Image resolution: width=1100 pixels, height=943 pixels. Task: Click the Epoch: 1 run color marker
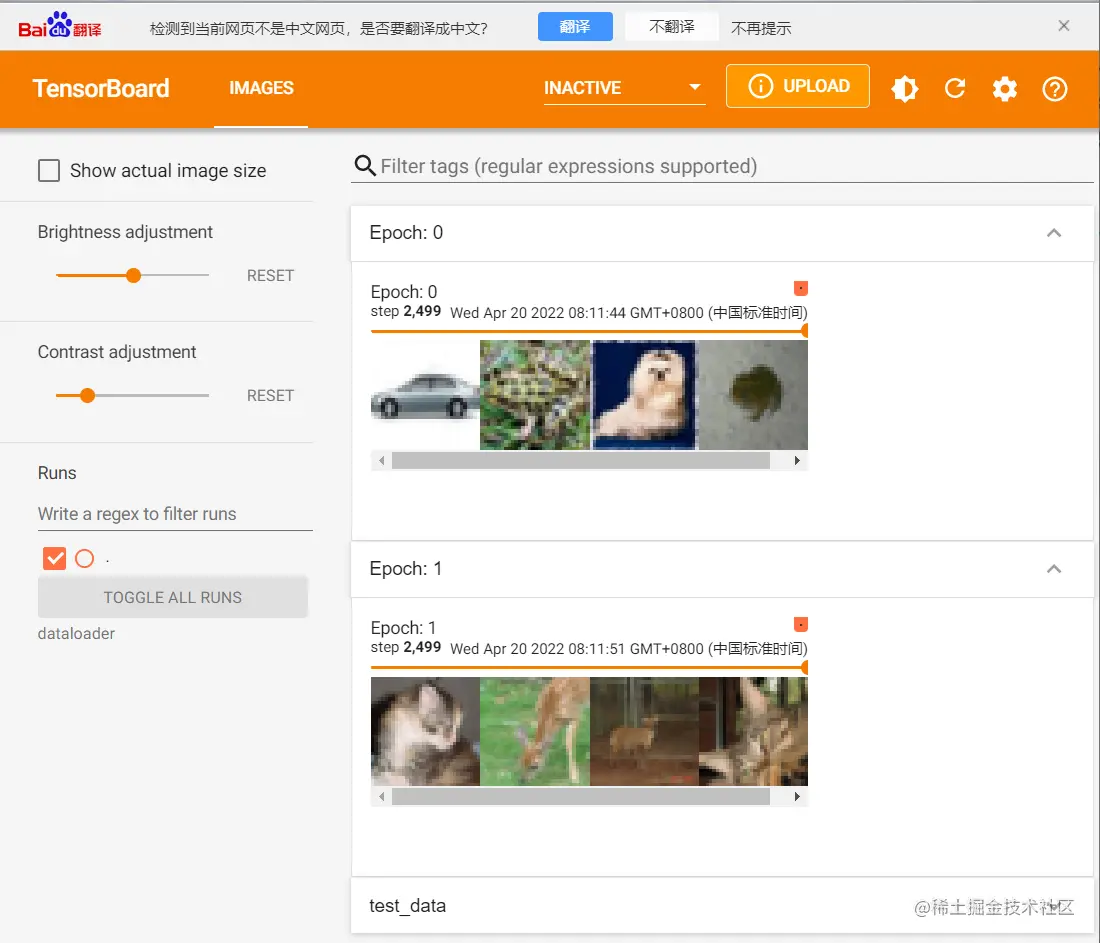coord(800,624)
